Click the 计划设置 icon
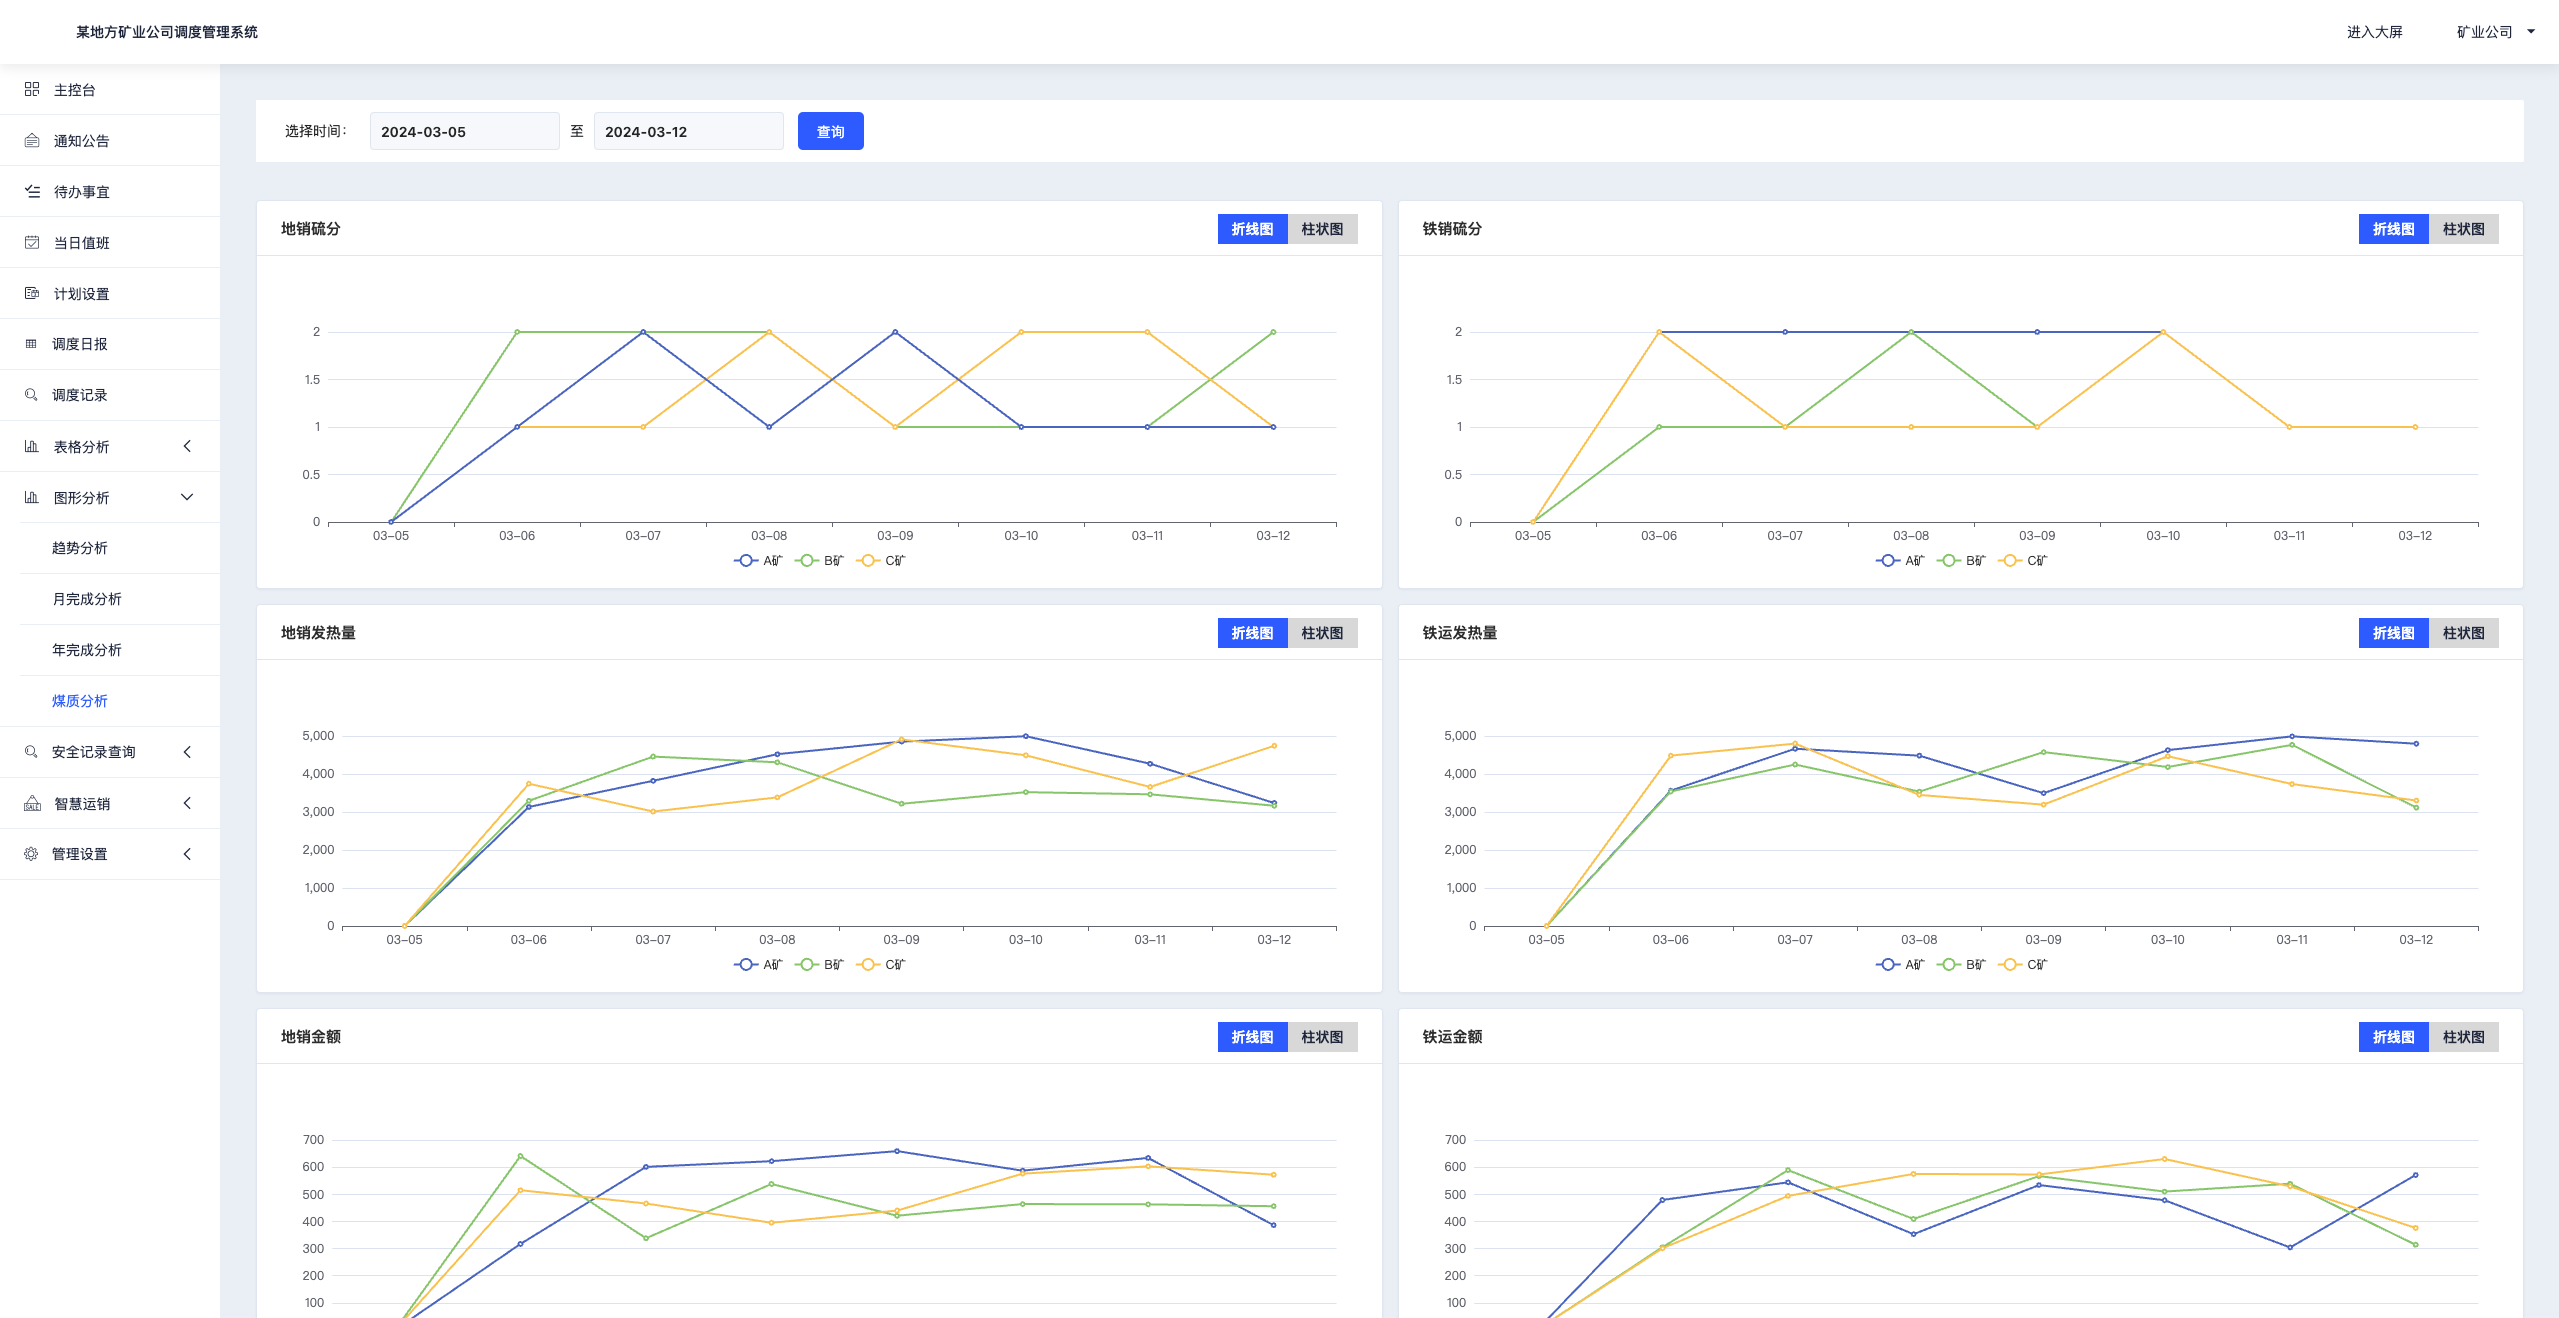This screenshot has height=1318, width=2559. (32, 293)
